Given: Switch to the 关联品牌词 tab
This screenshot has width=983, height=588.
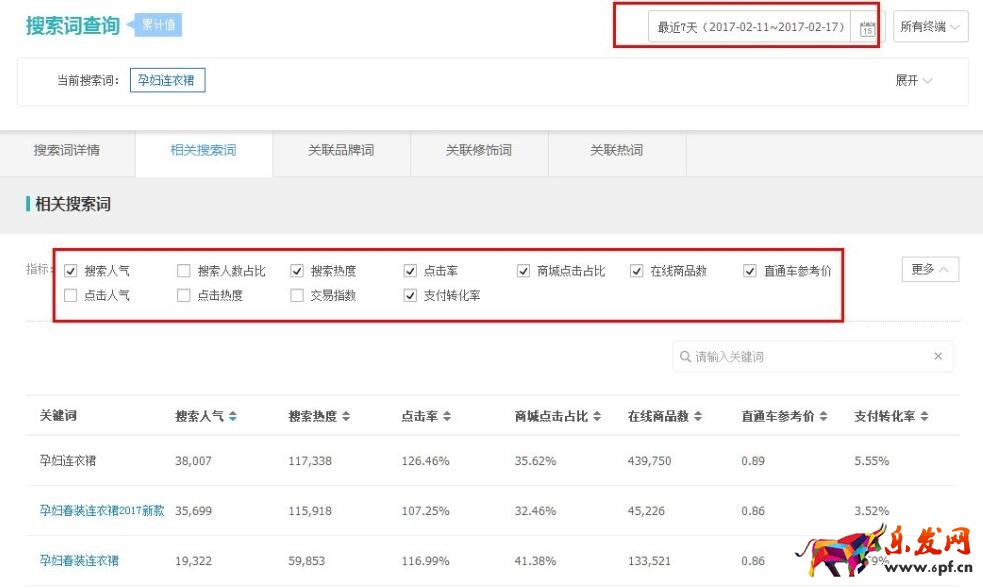Looking at the screenshot, I should click(x=341, y=151).
